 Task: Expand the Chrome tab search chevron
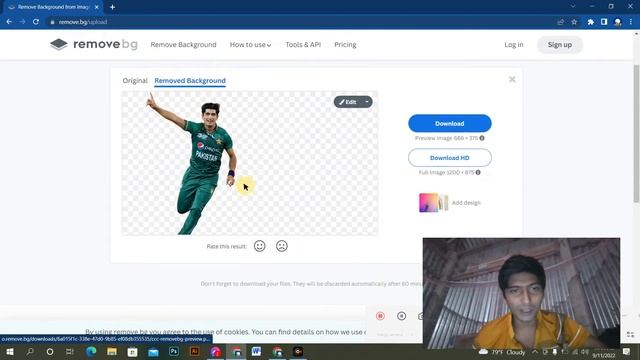573,7
